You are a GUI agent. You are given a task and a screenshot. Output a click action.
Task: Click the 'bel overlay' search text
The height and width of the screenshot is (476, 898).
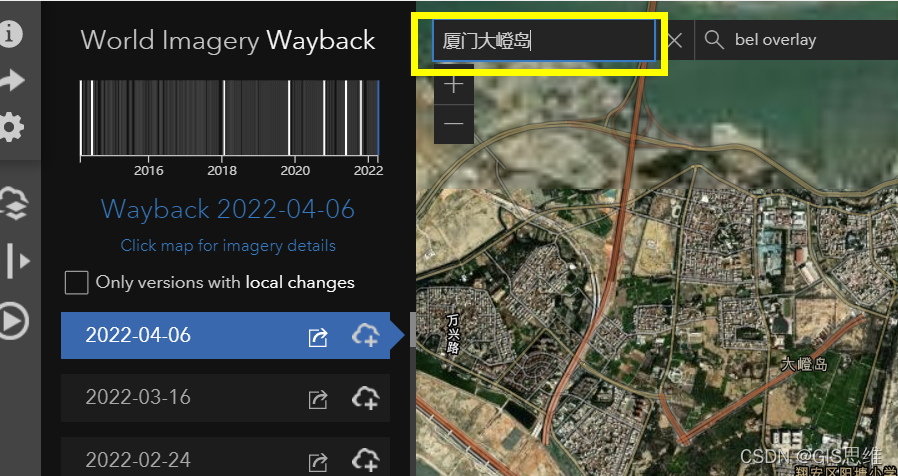pos(775,40)
